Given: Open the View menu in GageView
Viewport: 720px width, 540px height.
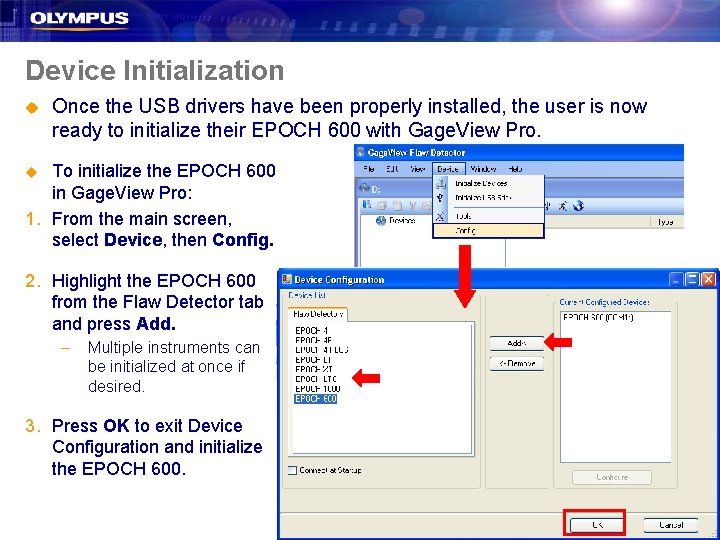Looking at the screenshot, I should (x=417, y=169).
